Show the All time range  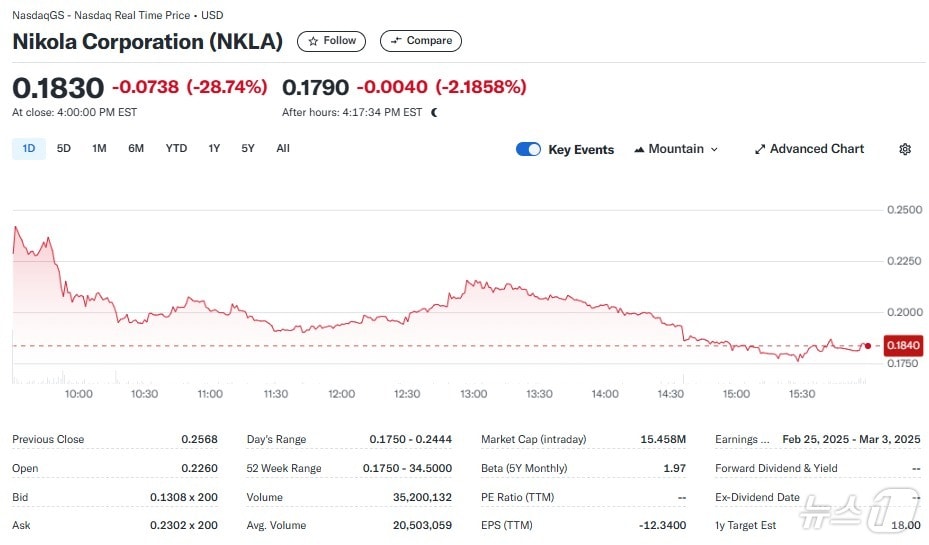coord(283,148)
